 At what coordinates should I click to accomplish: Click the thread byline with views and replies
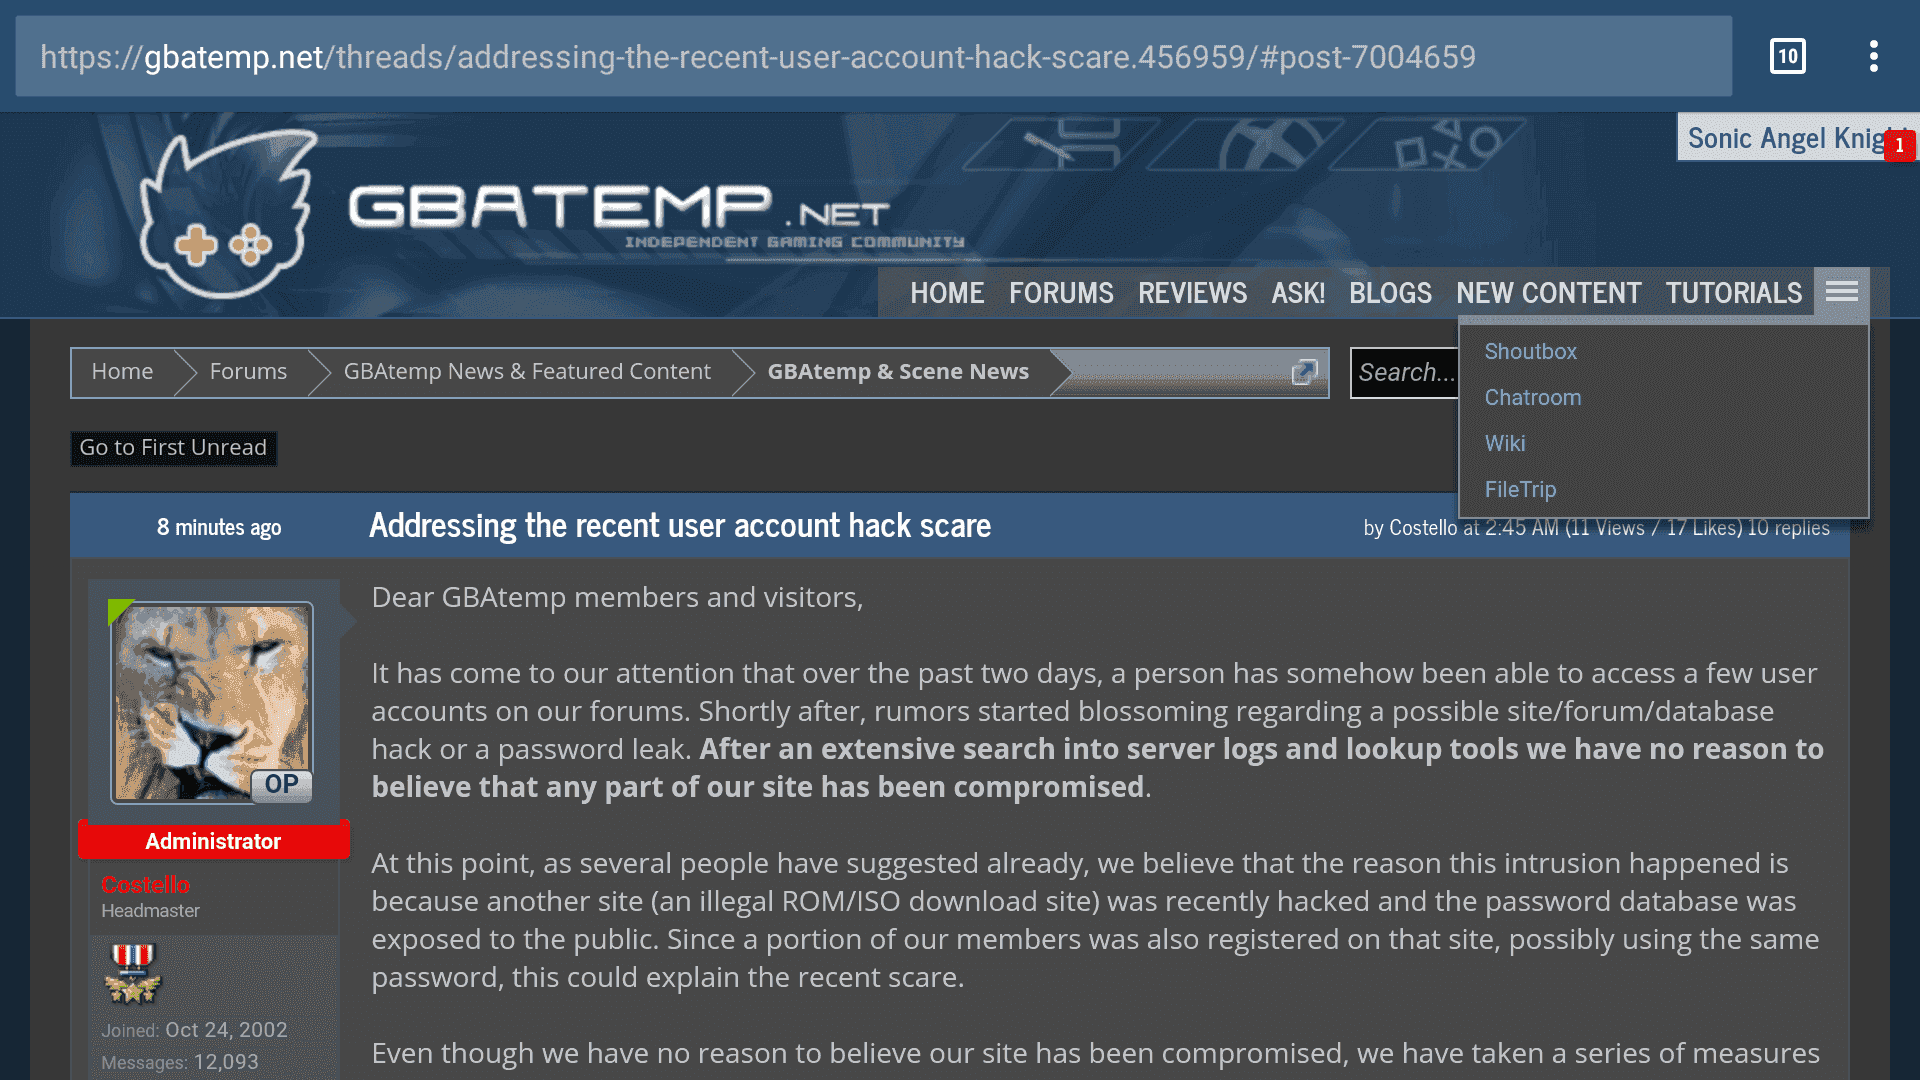[1596, 528]
